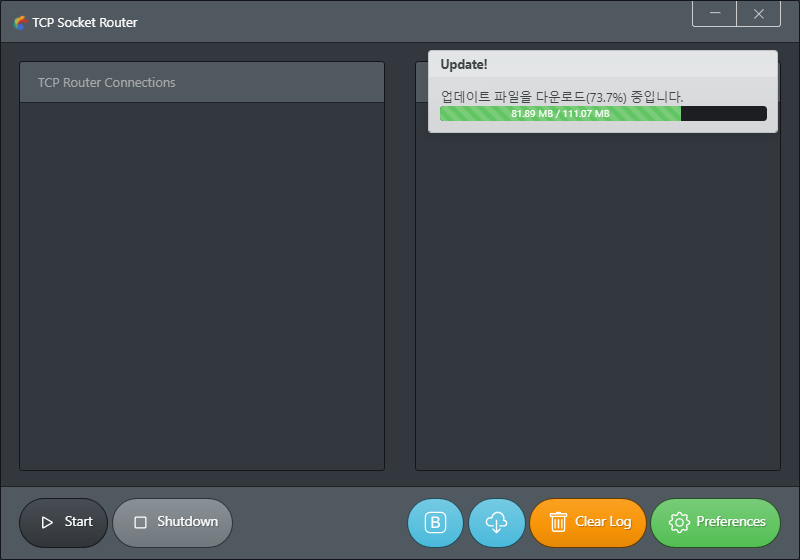Click the update download progress bar
This screenshot has height=560, width=800.
[603, 113]
